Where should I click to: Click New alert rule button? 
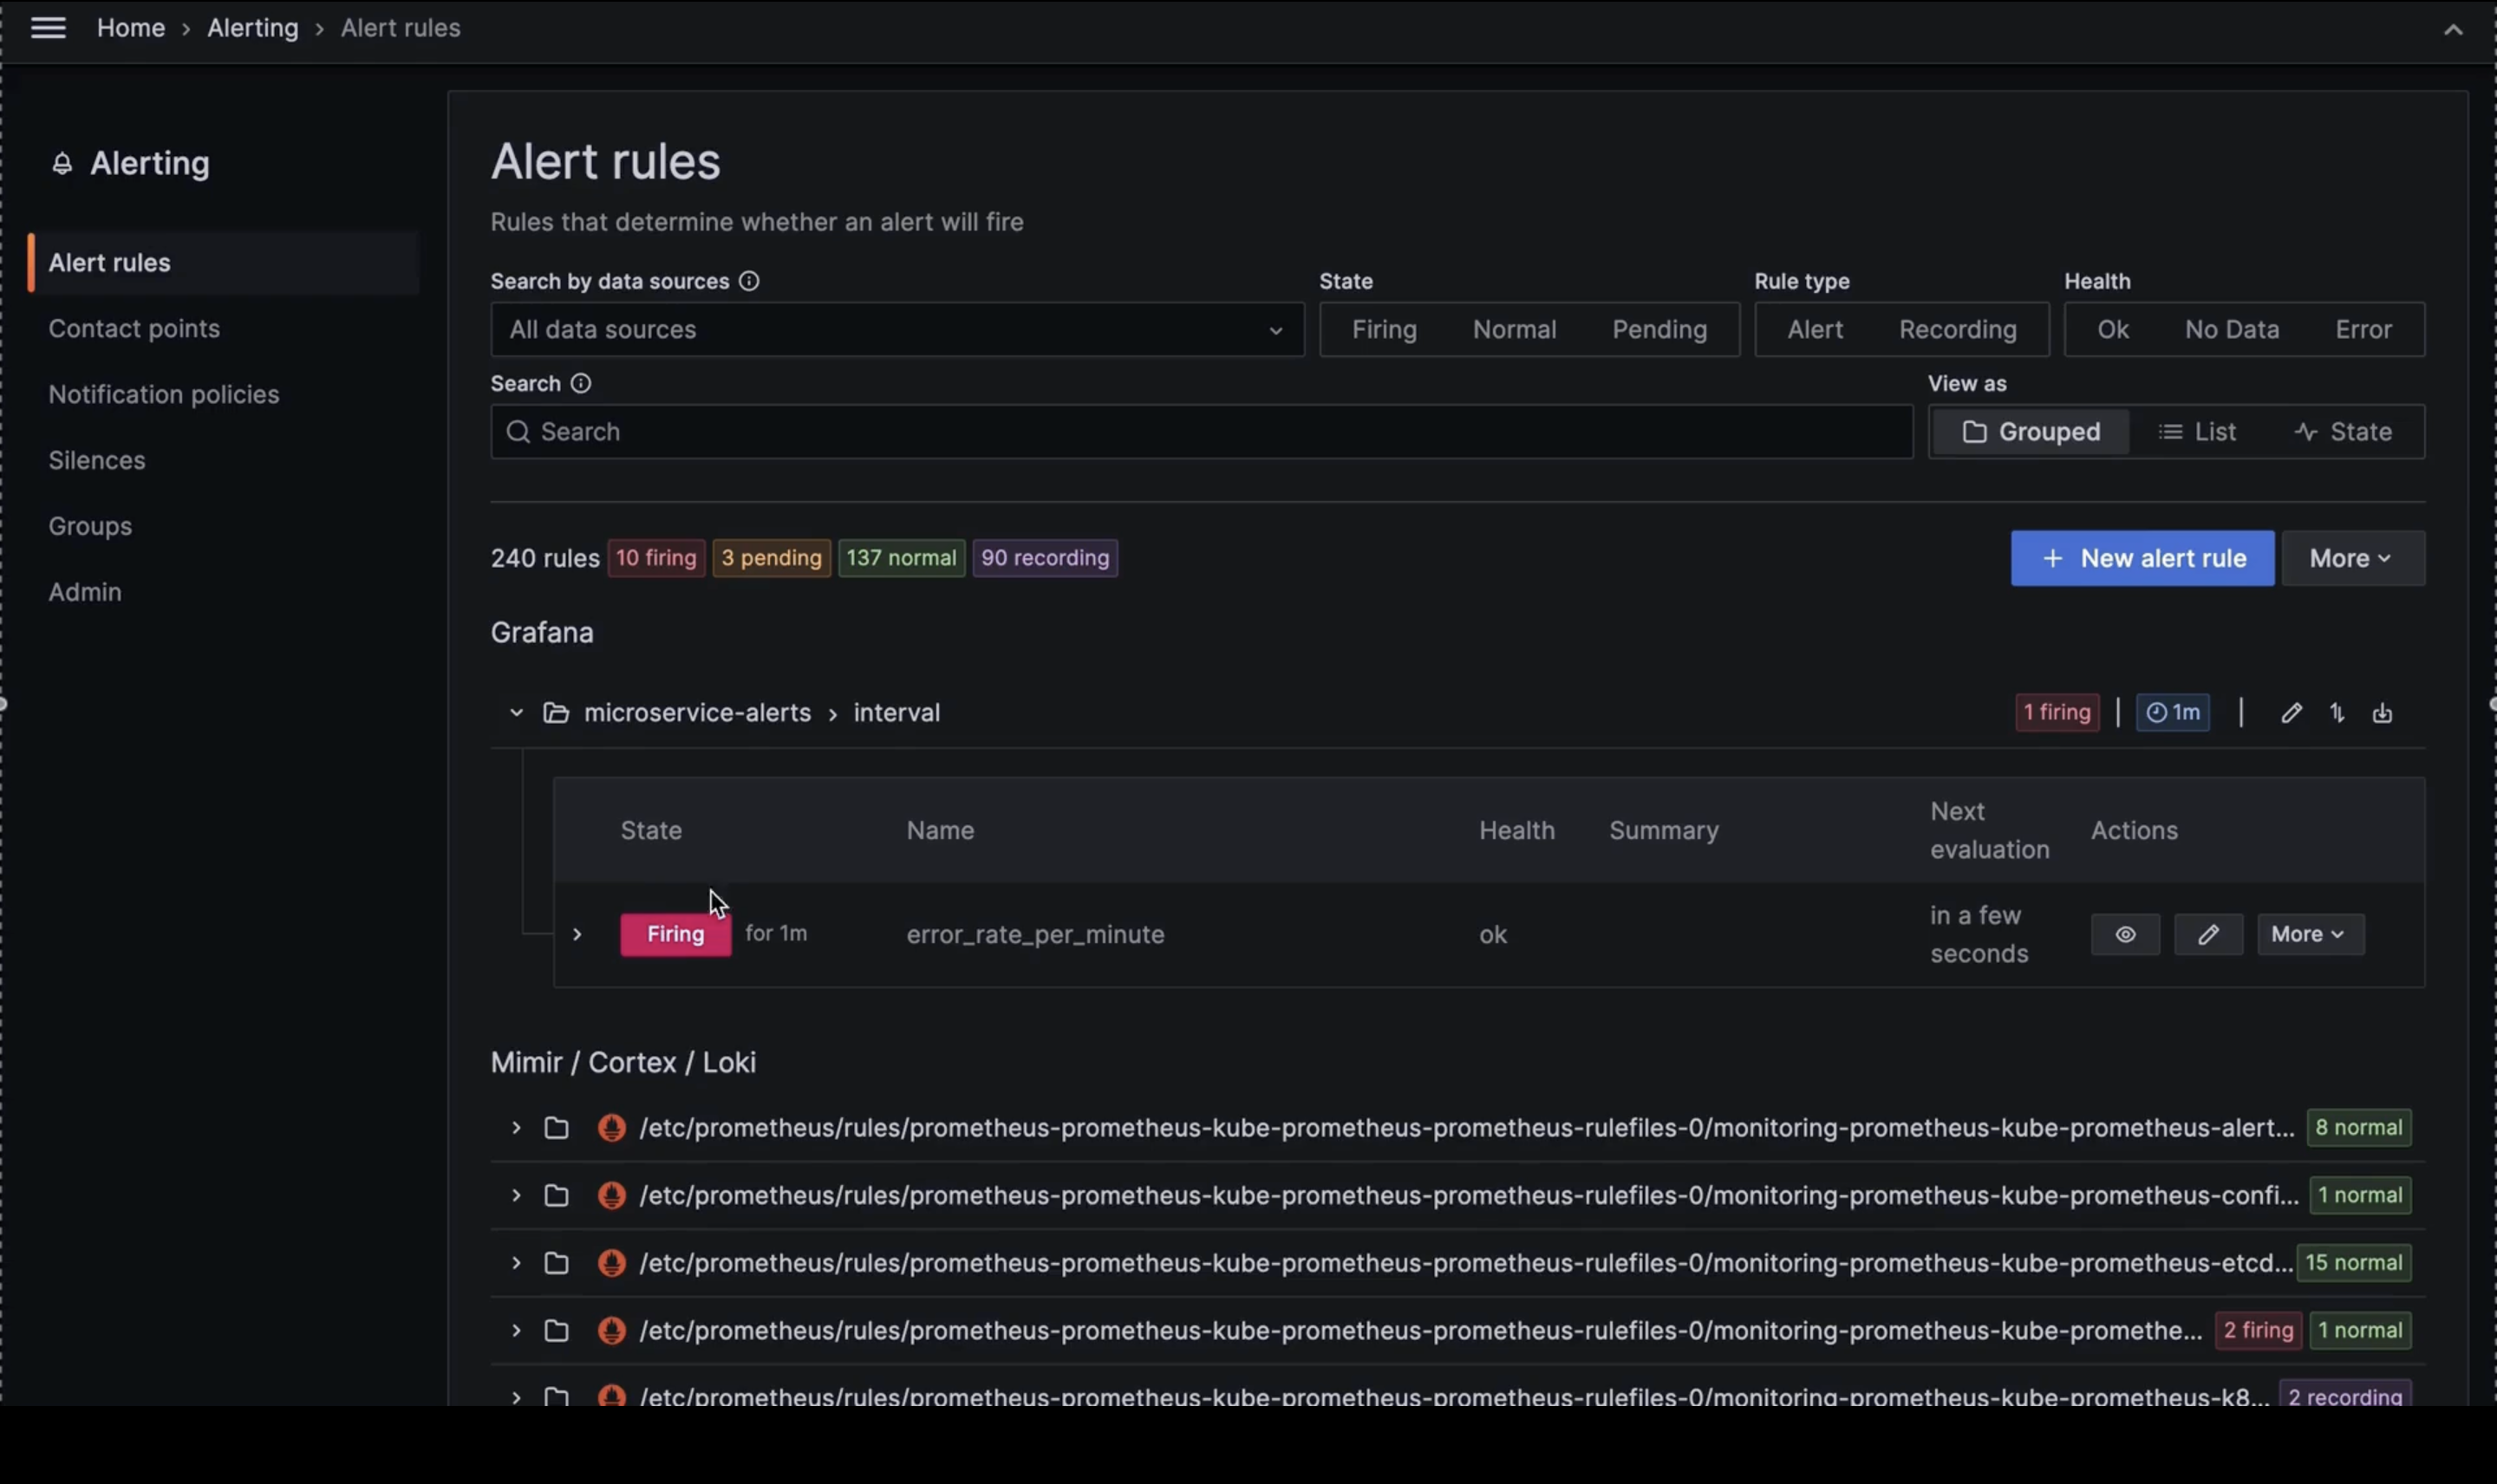coord(2142,558)
